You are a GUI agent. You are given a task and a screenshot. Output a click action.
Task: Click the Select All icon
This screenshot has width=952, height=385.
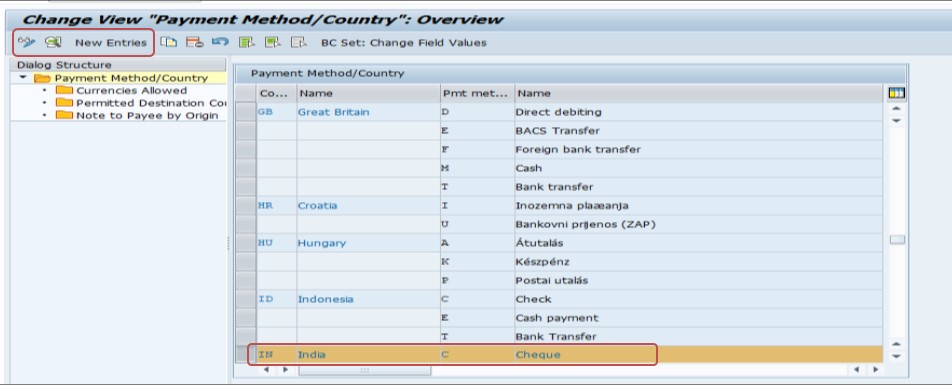coord(246,43)
